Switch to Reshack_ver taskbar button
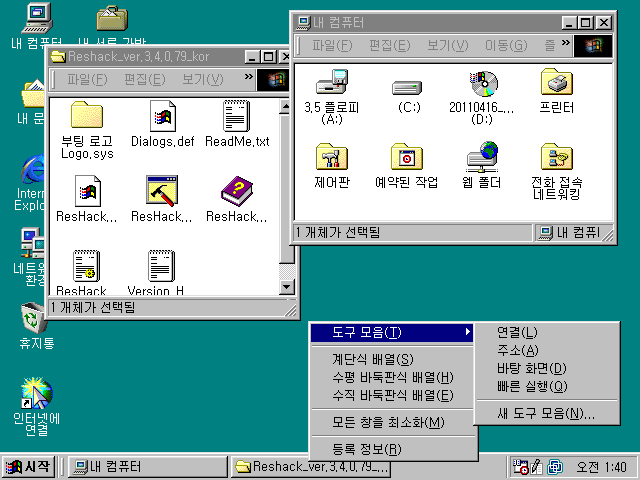Screen dimensions: 640x480 (x=313, y=467)
